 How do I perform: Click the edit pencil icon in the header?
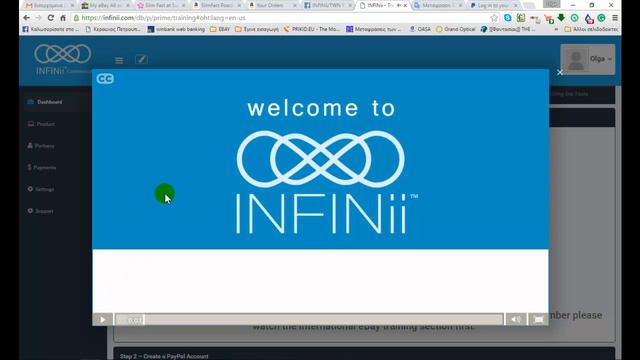click(x=141, y=59)
